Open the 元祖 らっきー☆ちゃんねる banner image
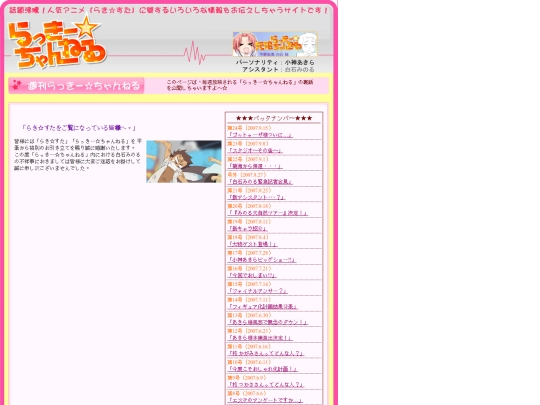The height and width of the screenshot is (405, 540). tap(275, 44)
